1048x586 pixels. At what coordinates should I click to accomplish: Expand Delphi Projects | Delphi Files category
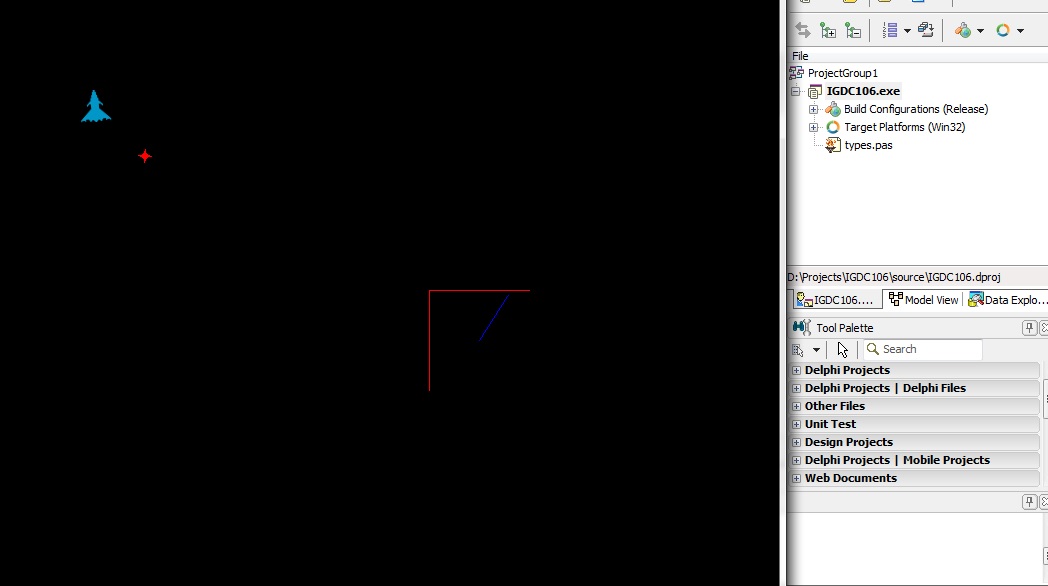point(796,388)
